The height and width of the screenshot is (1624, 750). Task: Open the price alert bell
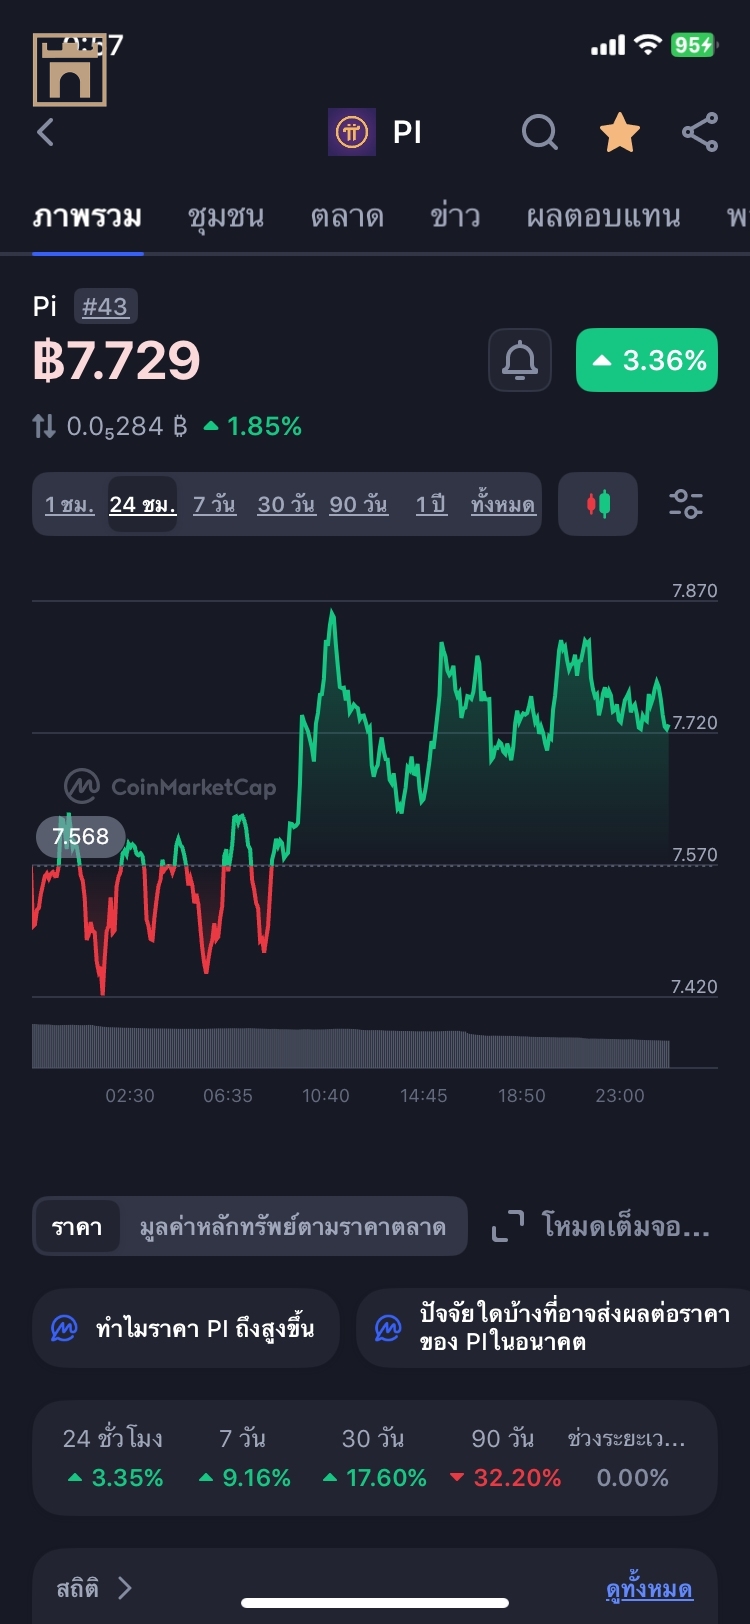coord(519,360)
